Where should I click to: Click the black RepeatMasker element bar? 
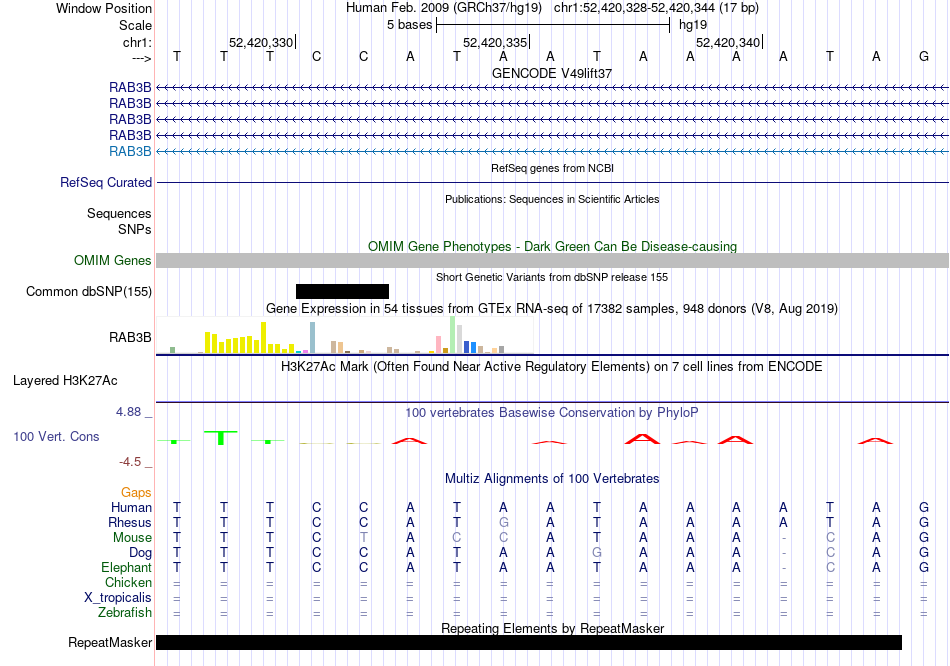[529, 642]
